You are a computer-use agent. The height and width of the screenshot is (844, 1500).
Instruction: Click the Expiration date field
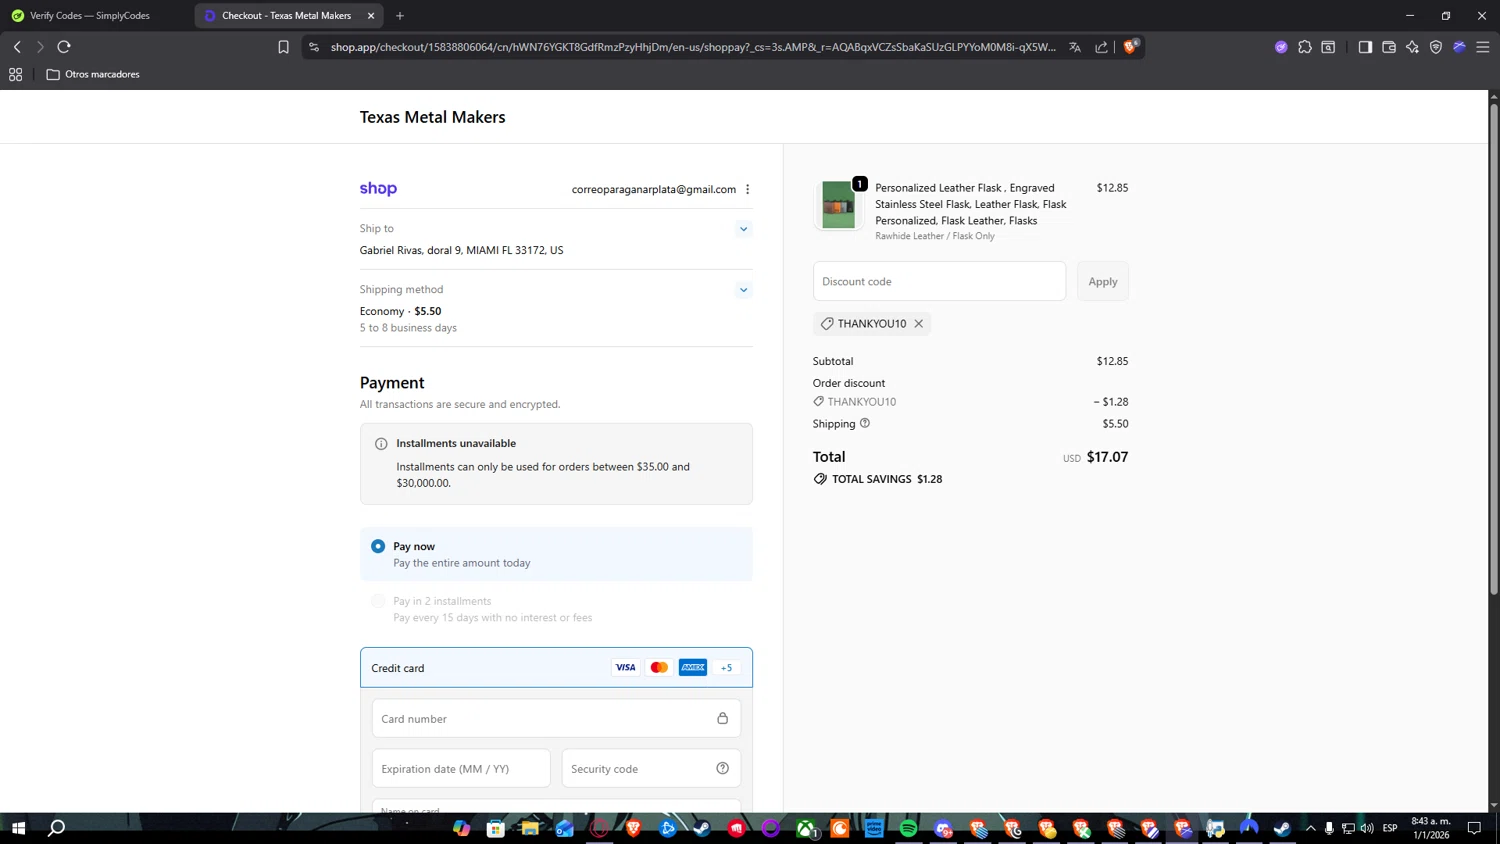461,768
